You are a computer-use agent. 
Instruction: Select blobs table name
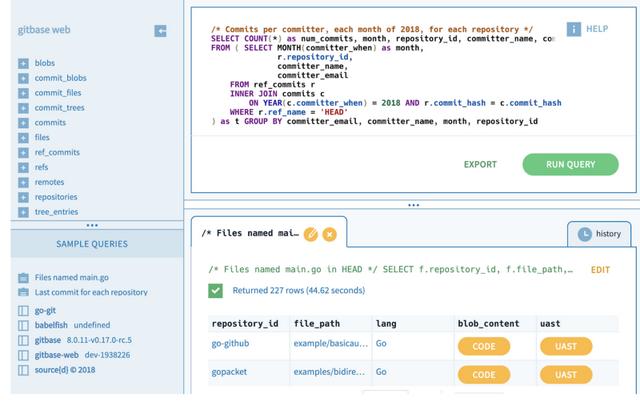(44, 63)
